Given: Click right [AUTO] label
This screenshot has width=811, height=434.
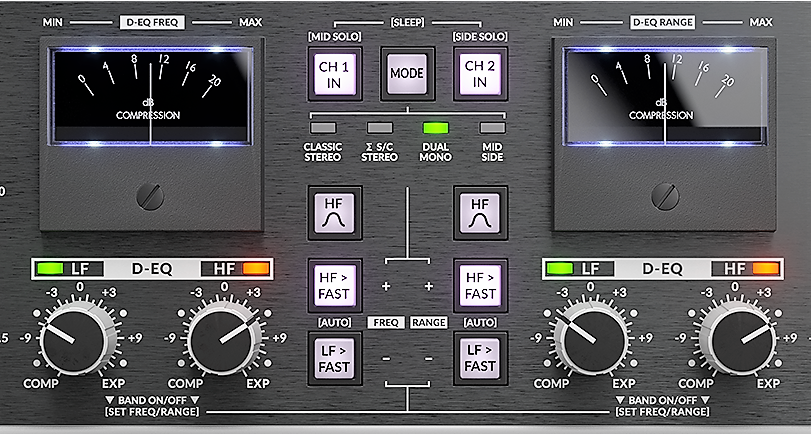Looking at the screenshot, I should 480,322.
